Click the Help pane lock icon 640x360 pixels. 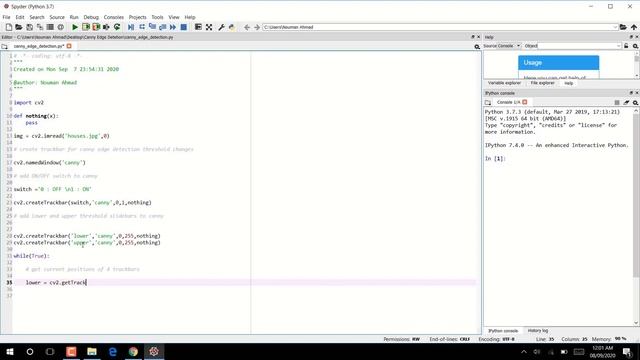click(x=626, y=46)
